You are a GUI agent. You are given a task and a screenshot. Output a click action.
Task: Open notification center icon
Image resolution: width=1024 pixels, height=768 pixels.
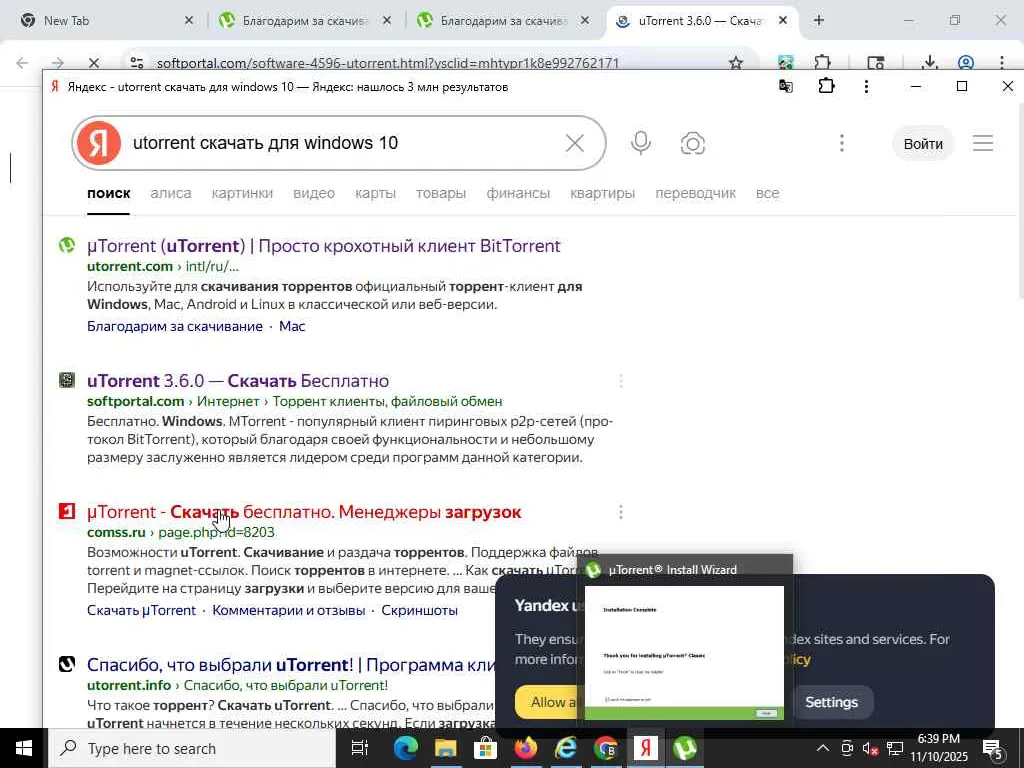pyautogui.click(x=993, y=748)
